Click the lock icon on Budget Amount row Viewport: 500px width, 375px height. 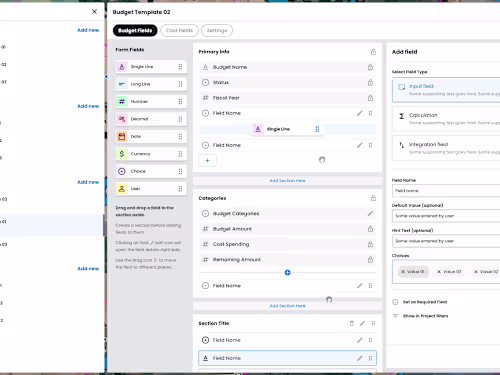click(x=370, y=229)
